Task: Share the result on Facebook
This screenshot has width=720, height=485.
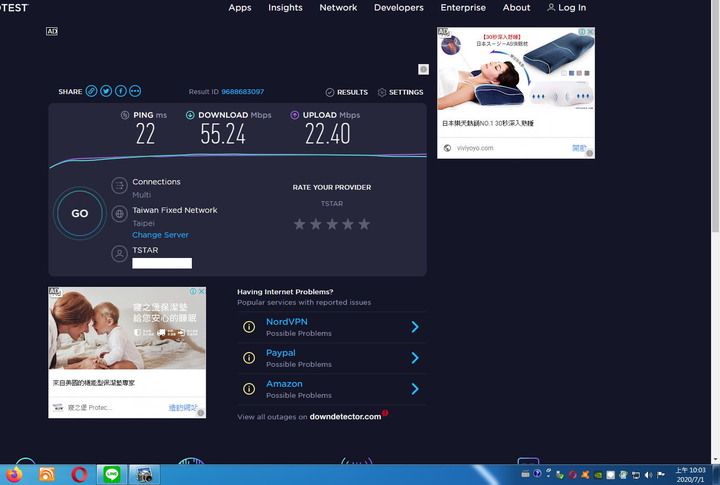Action: pyautogui.click(x=121, y=91)
